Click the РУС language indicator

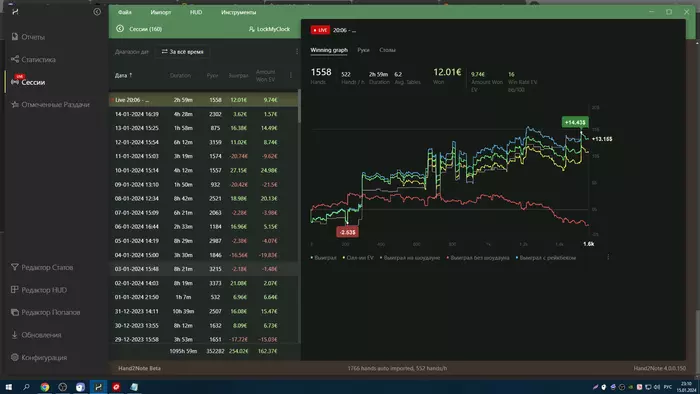pos(667,387)
